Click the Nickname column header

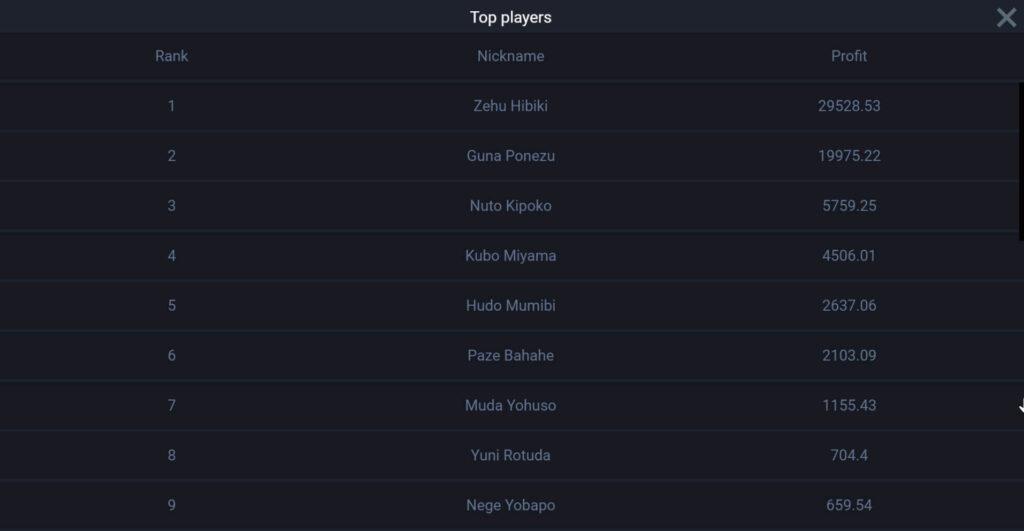coord(510,56)
